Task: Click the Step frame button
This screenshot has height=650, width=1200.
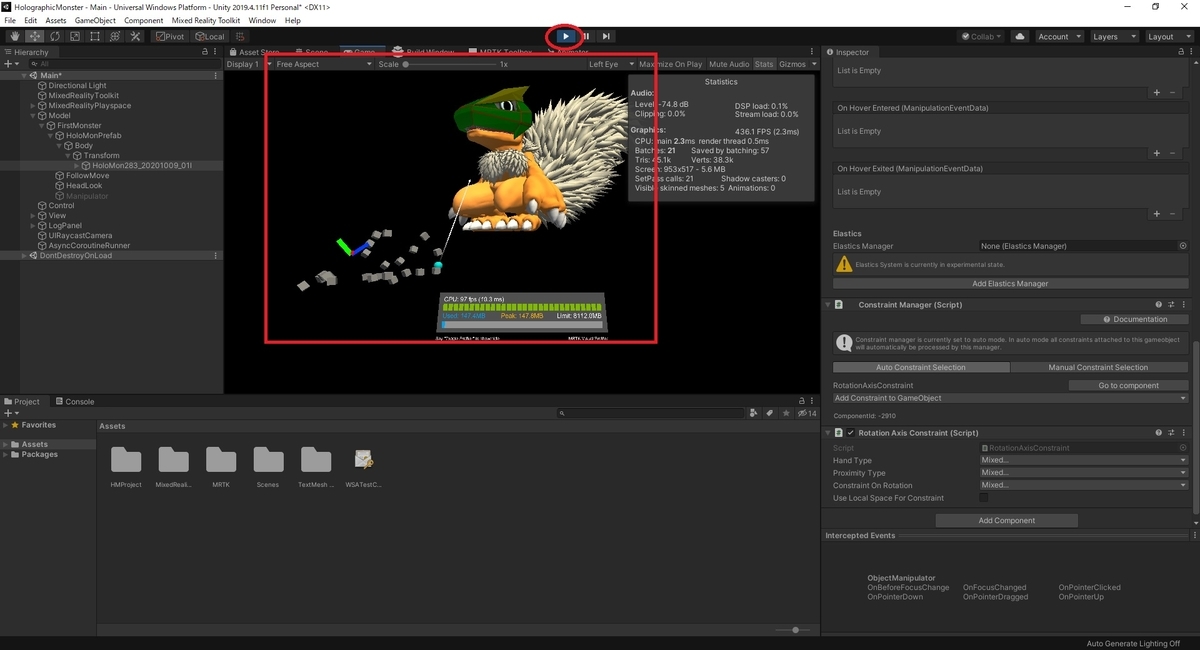Action: 606,36
